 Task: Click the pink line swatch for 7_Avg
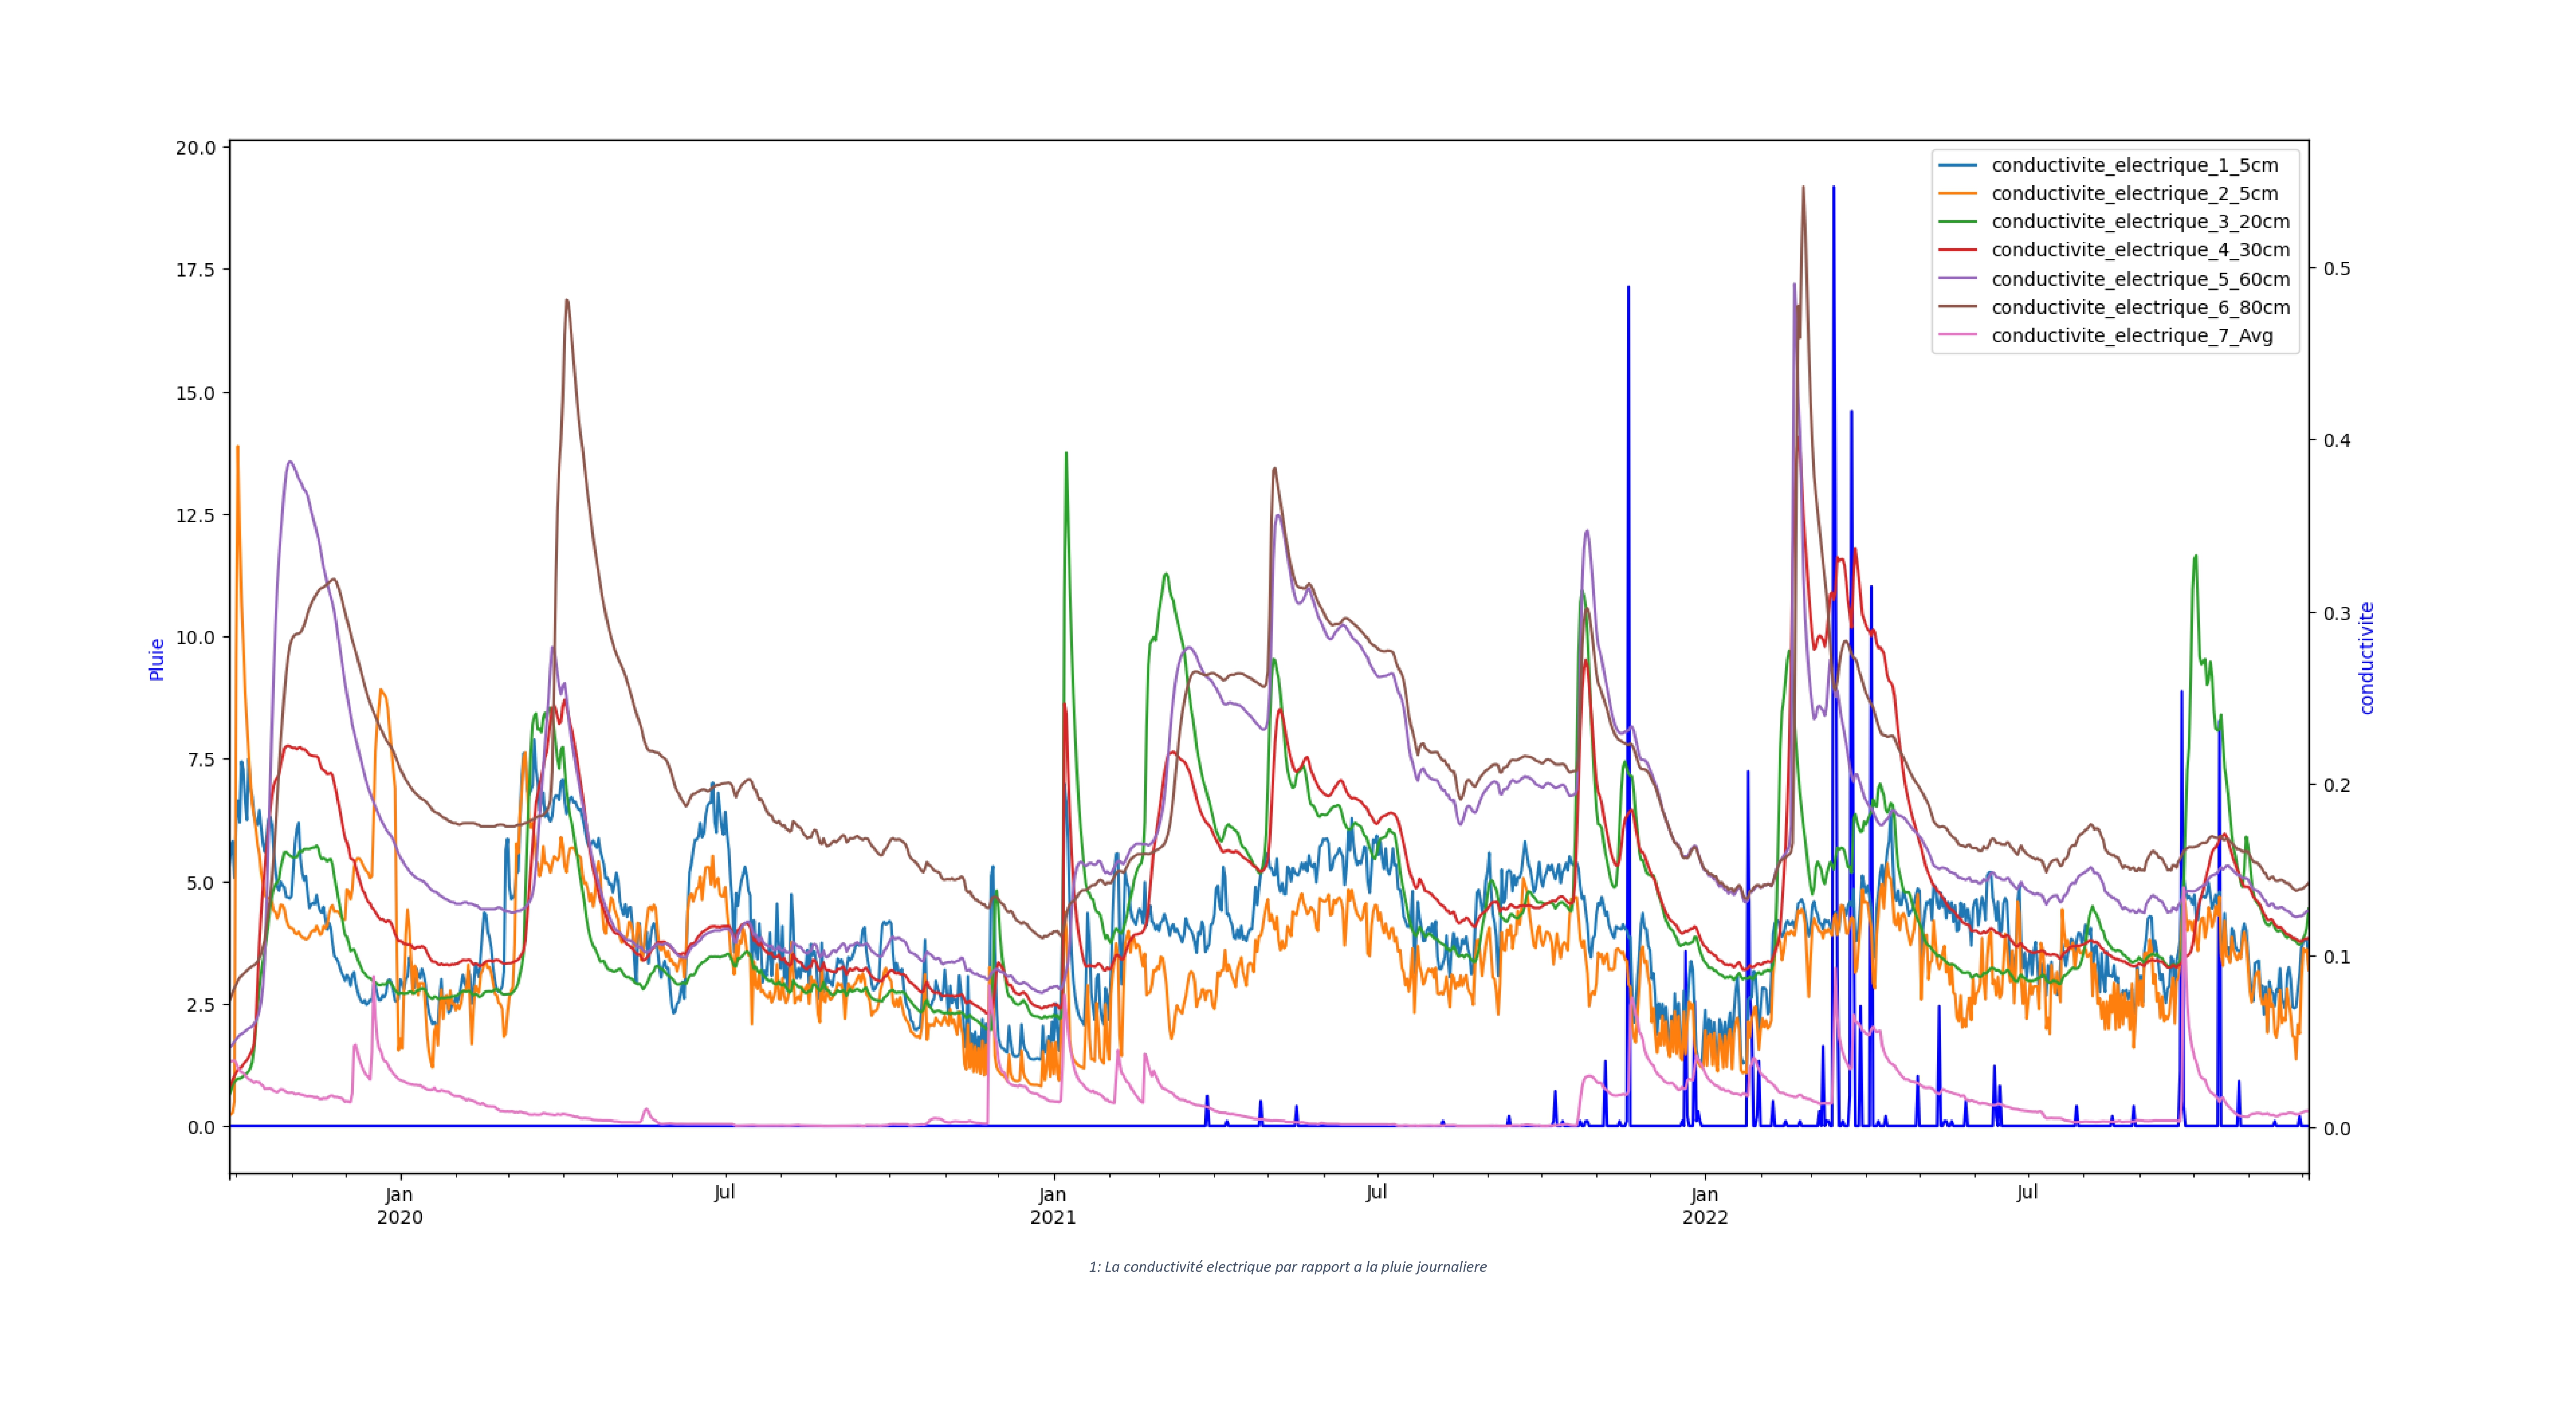[1957, 335]
